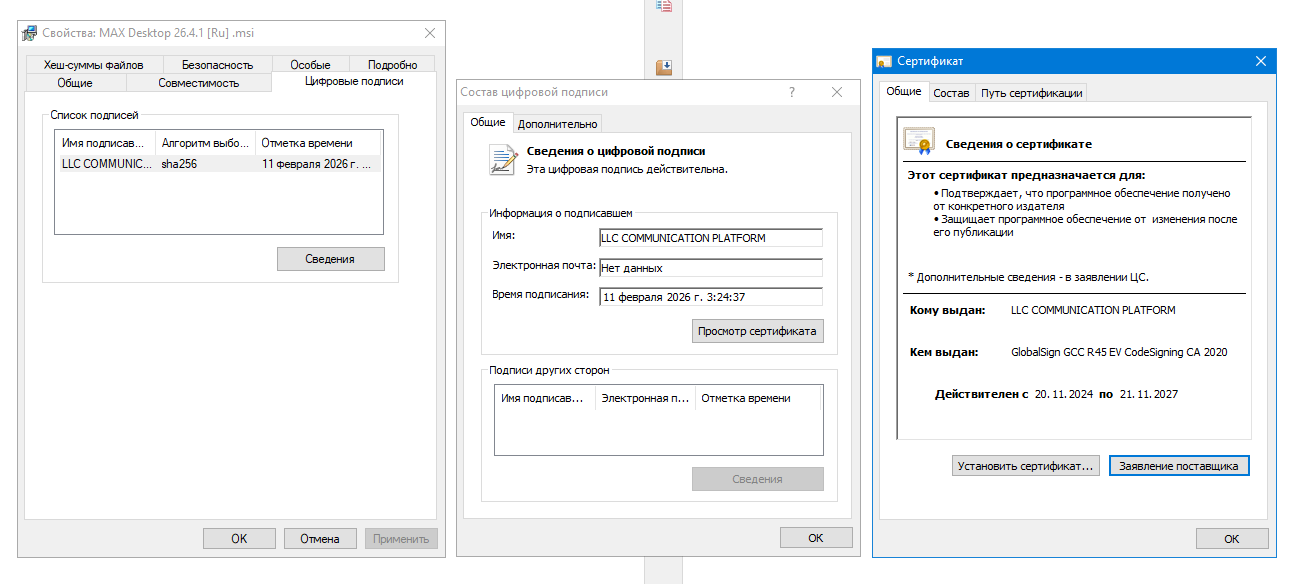The height and width of the screenshot is (584, 1294).
Task: Click the GlobalSign GCC R45 issuer text
Action: point(1119,352)
